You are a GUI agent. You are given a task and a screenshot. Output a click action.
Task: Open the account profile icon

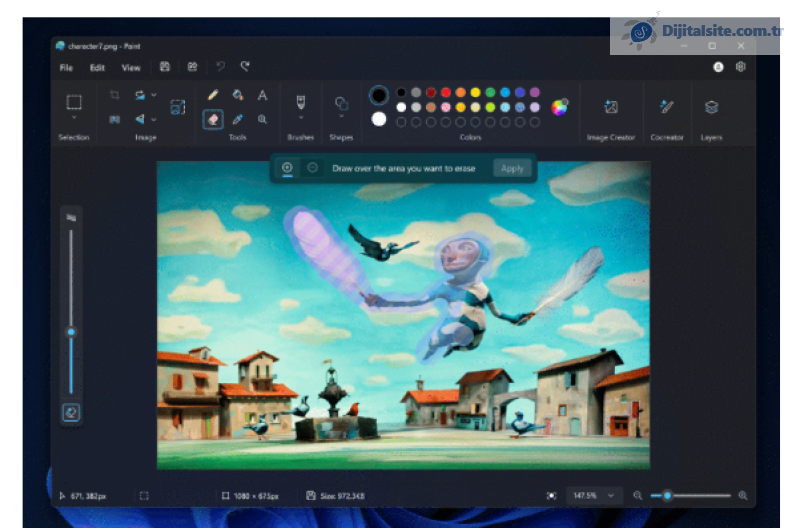pyautogui.click(x=718, y=67)
